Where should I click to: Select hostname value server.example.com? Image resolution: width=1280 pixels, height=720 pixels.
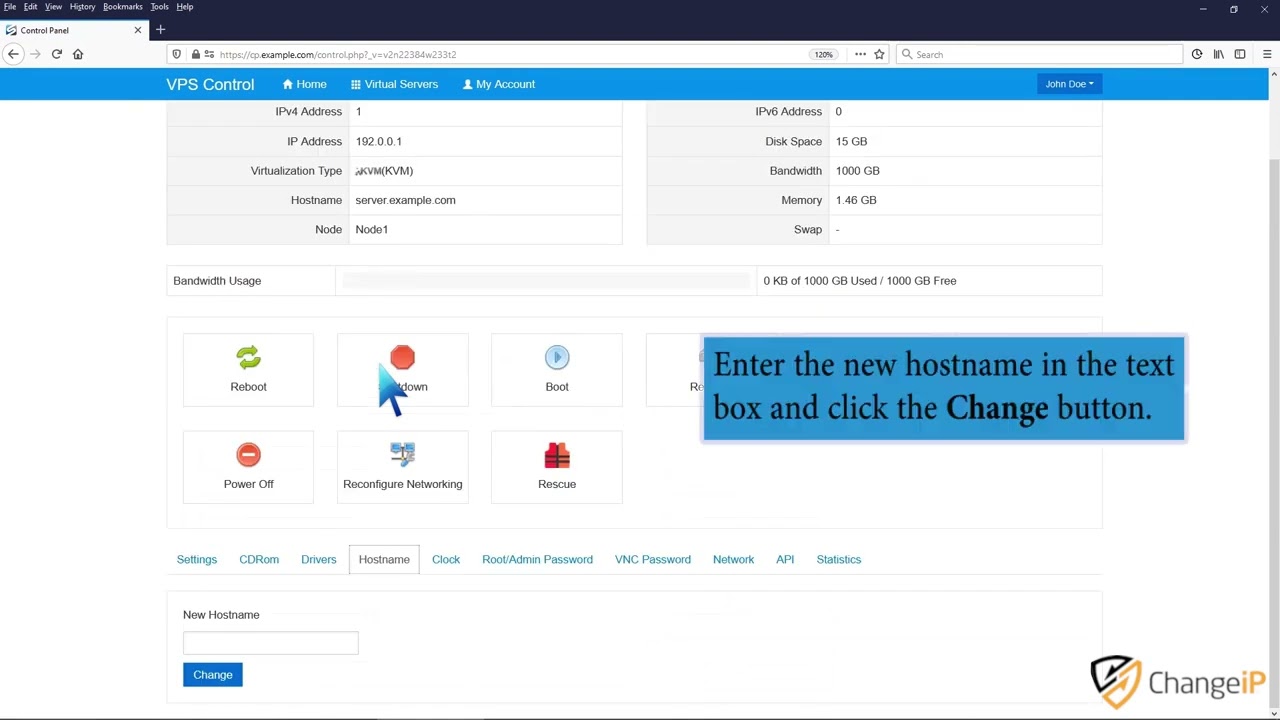click(405, 200)
